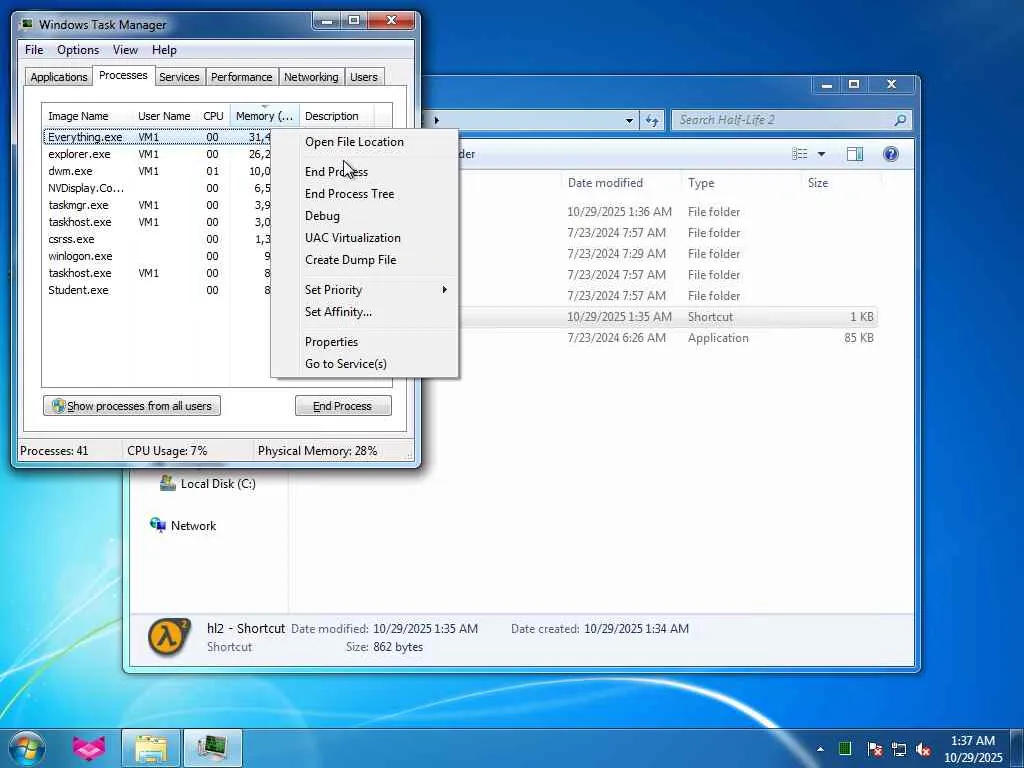Open Task Manager Options menu
This screenshot has width=1024, height=768.
click(x=78, y=50)
